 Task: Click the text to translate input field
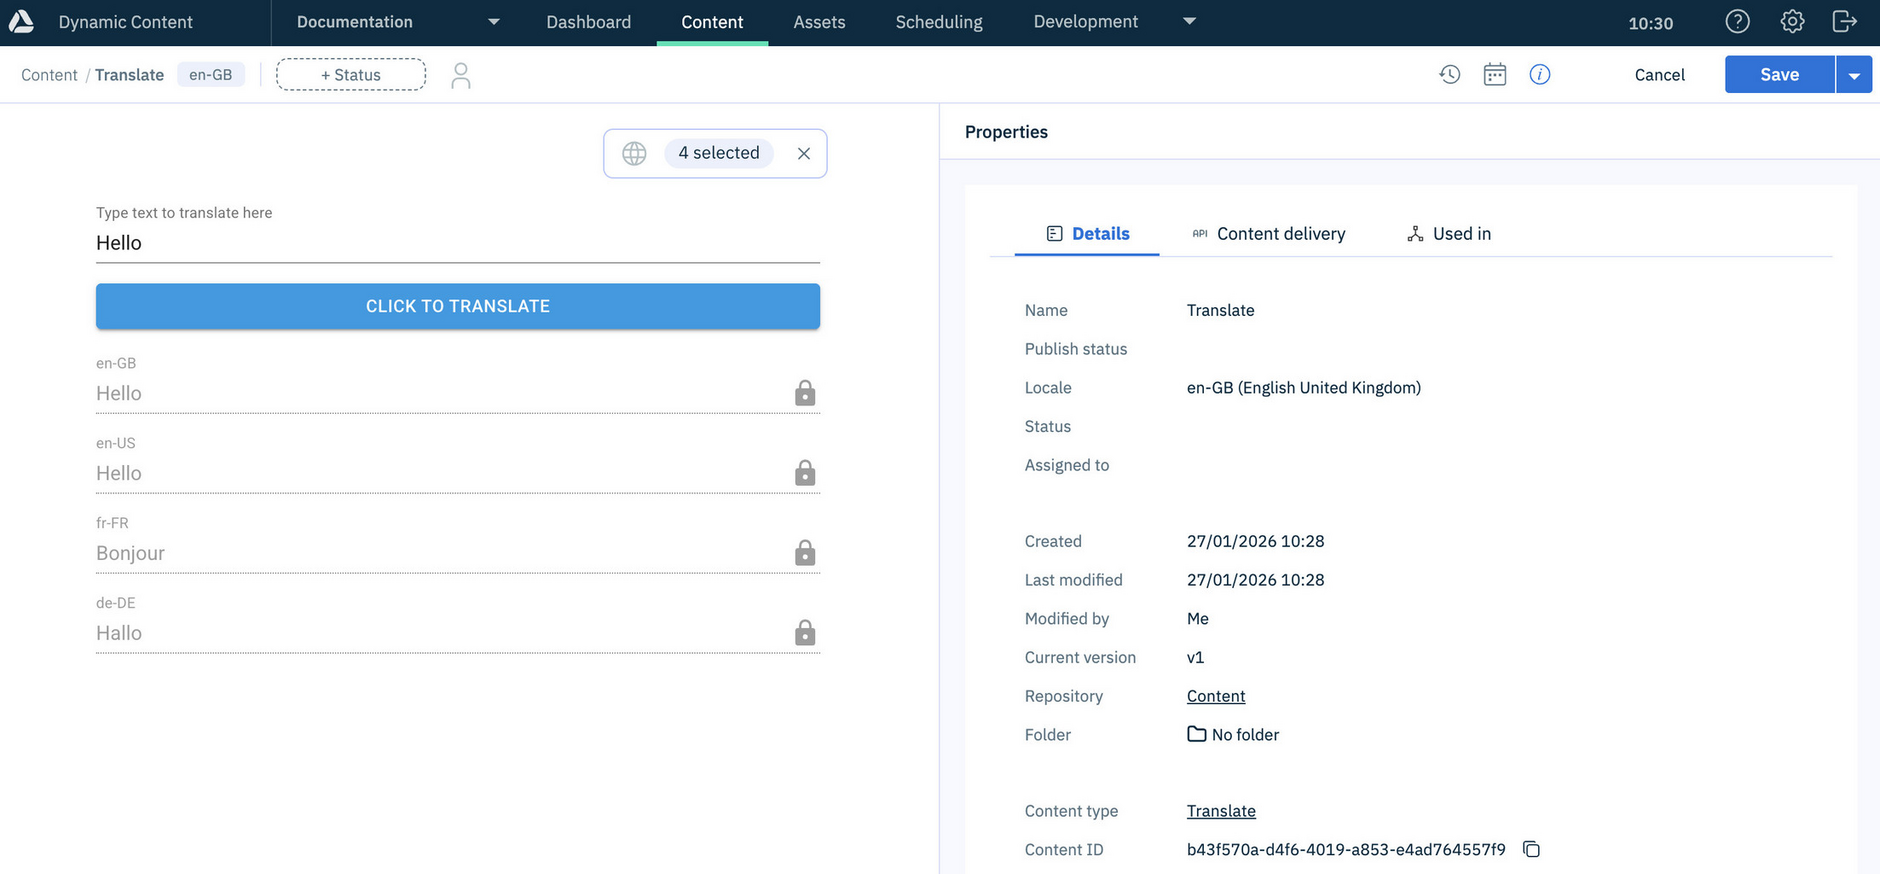[458, 243]
